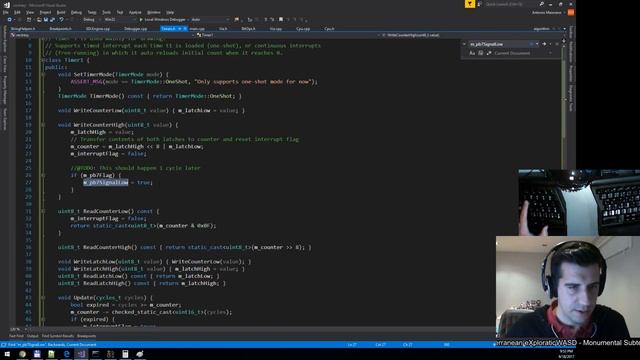Open the Edit menu
Viewport: 640px width, 360px height.
pos(17,12)
